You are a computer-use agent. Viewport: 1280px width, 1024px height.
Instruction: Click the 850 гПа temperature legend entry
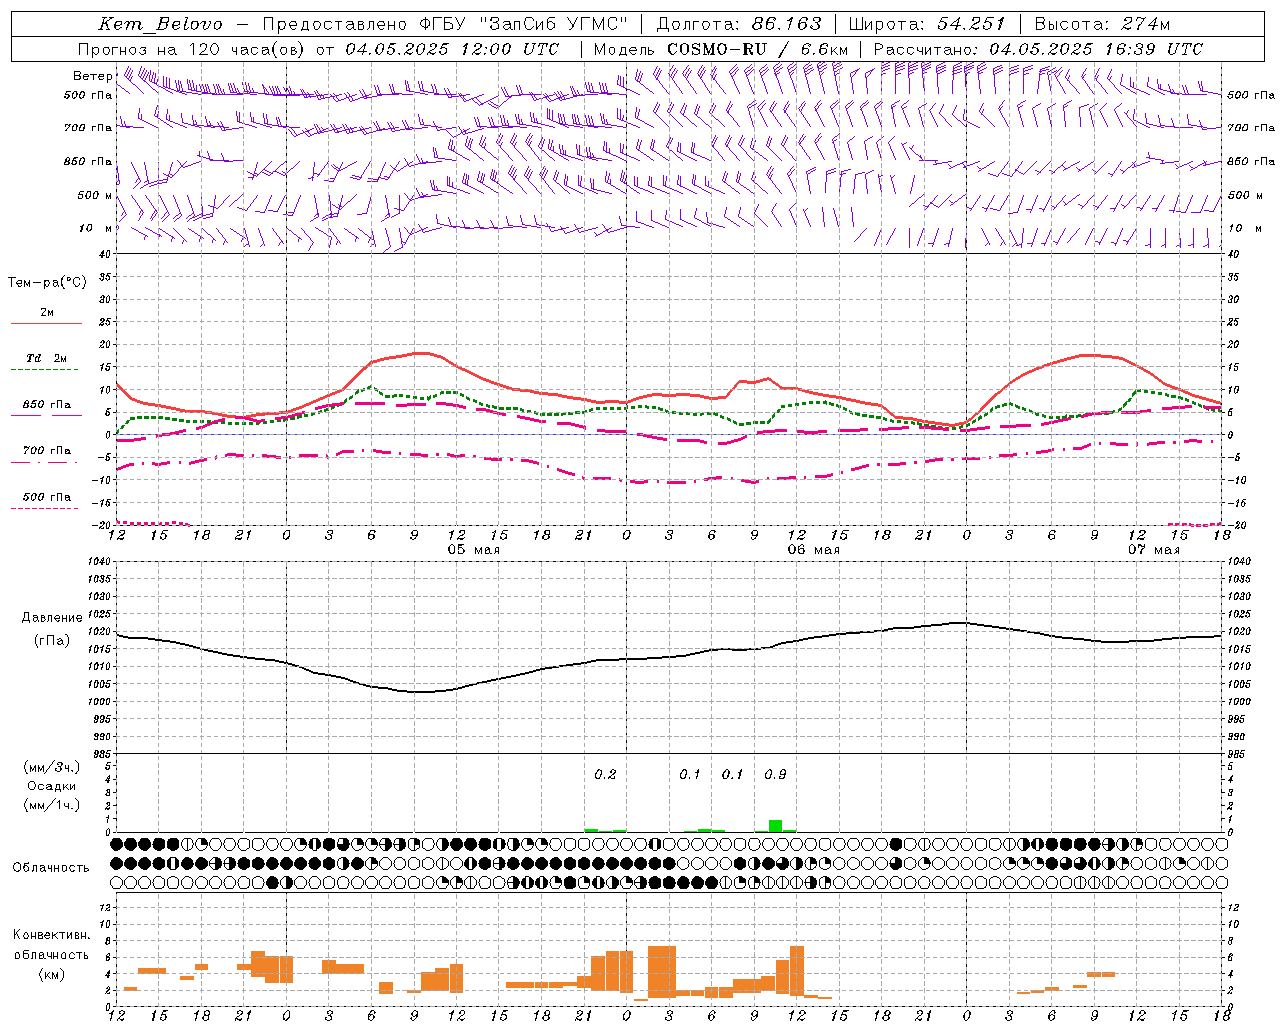(46, 405)
